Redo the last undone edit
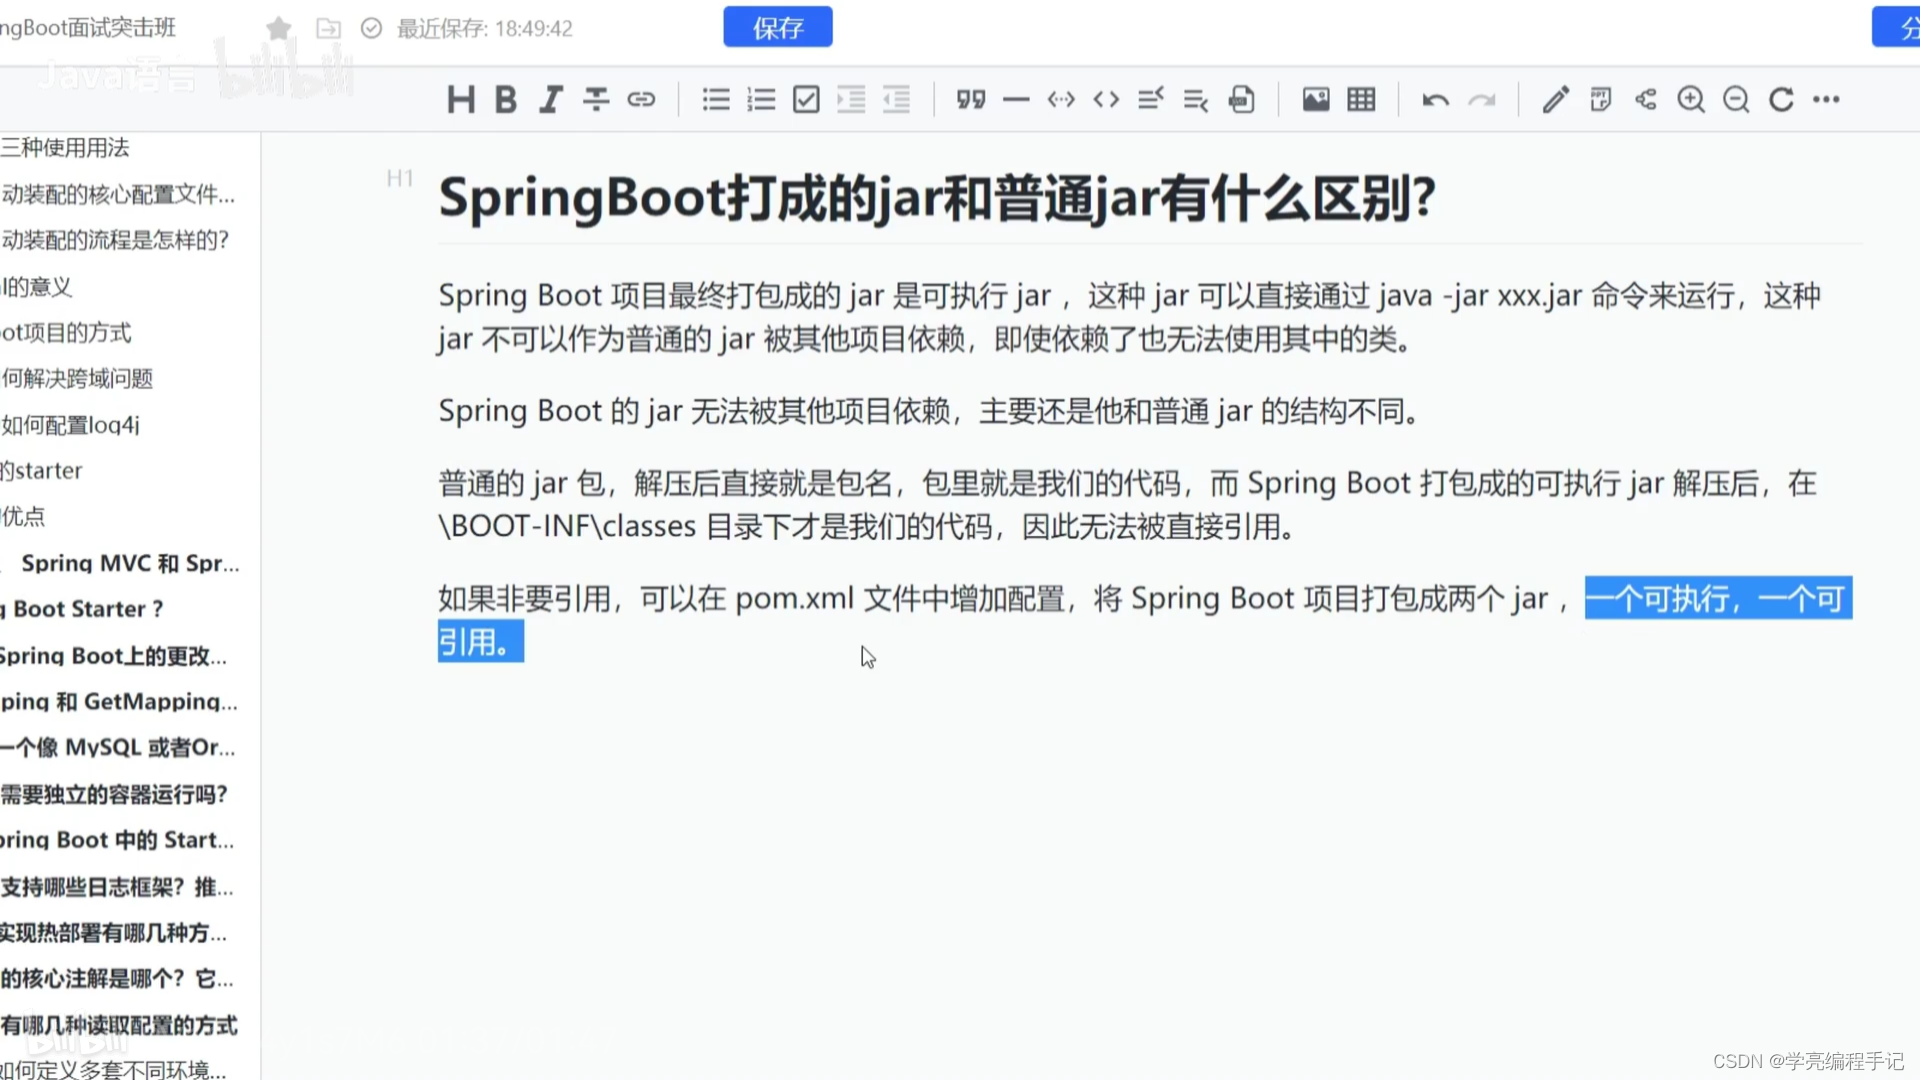Viewport: 1920px width, 1080px height. click(x=1481, y=99)
